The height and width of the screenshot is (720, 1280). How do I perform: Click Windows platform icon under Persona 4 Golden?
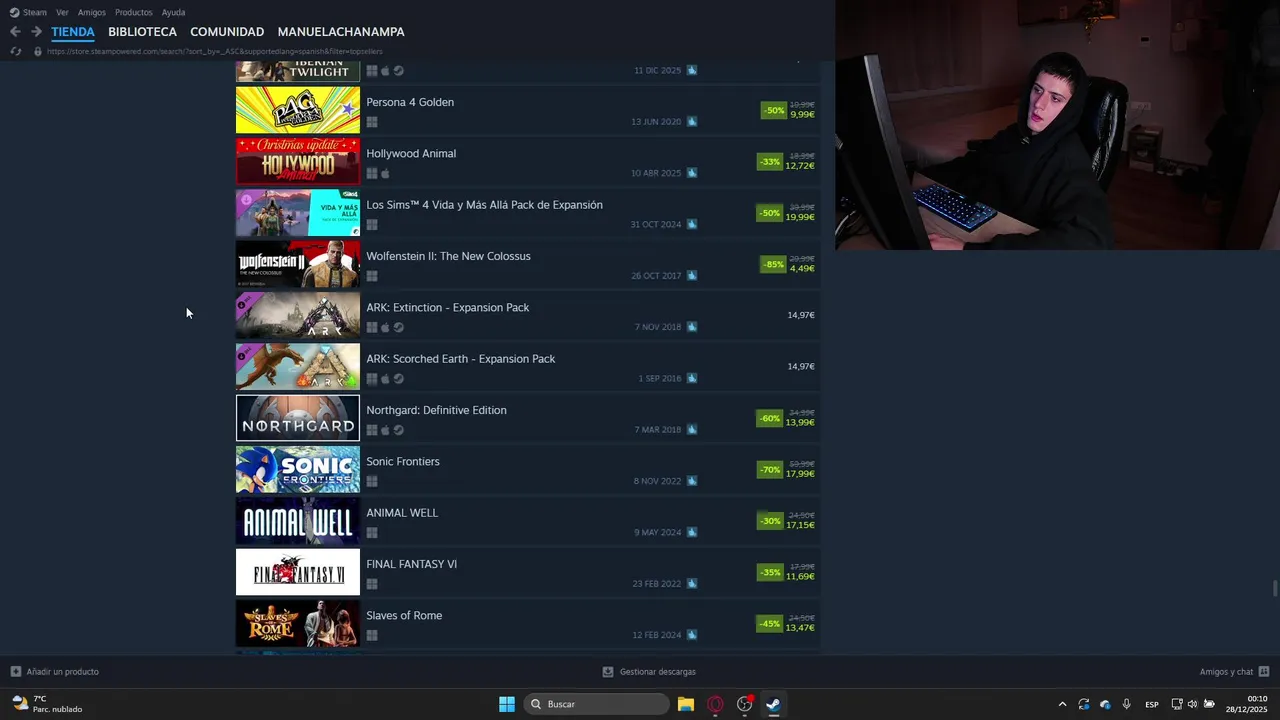(x=372, y=122)
